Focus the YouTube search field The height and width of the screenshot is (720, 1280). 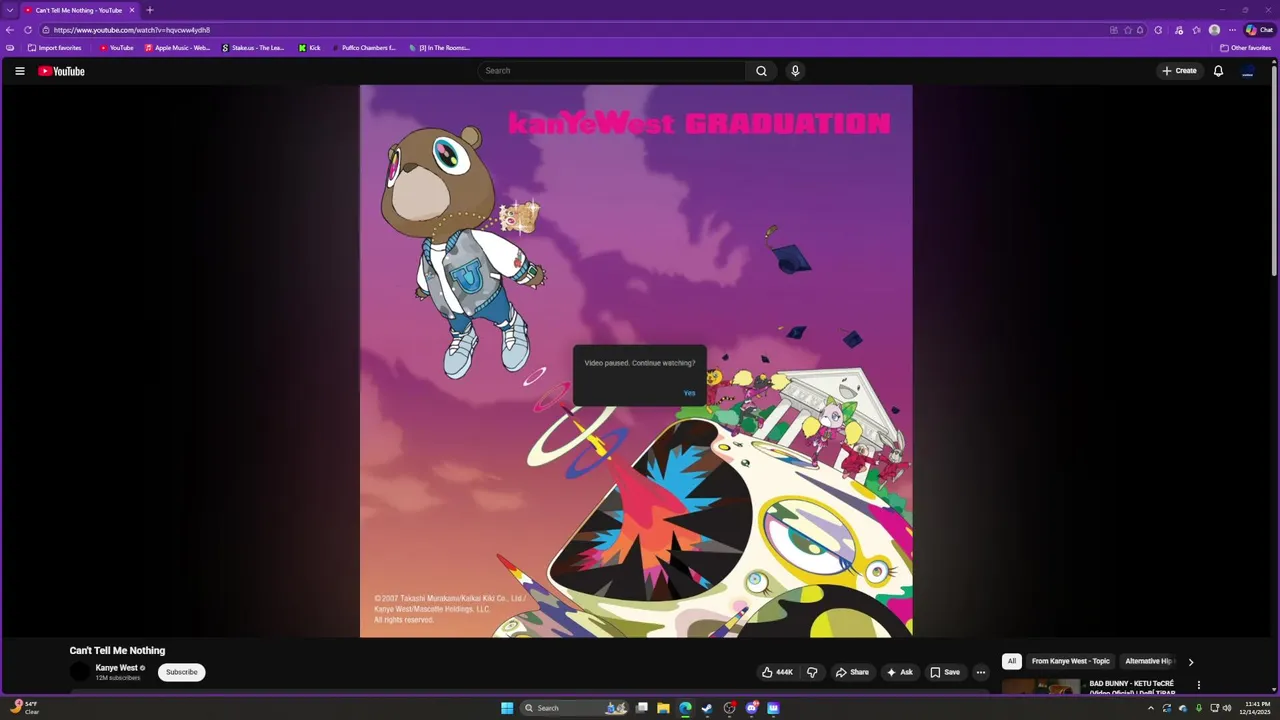pos(612,71)
